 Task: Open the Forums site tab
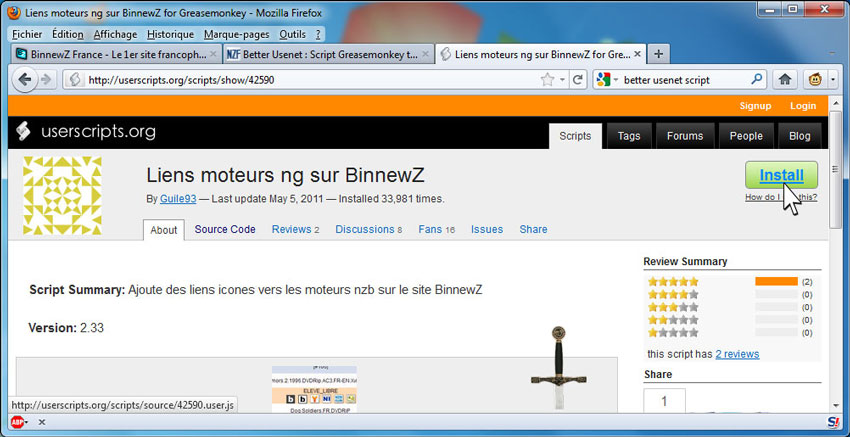pyautogui.click(x=685, y=136)
